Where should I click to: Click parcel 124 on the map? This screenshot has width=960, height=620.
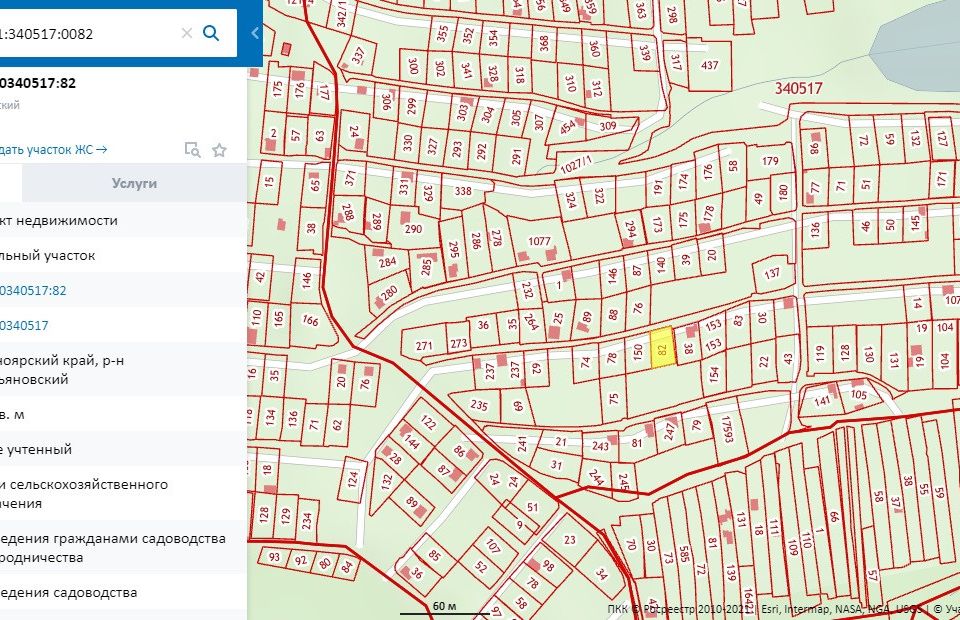click(352, 479)
